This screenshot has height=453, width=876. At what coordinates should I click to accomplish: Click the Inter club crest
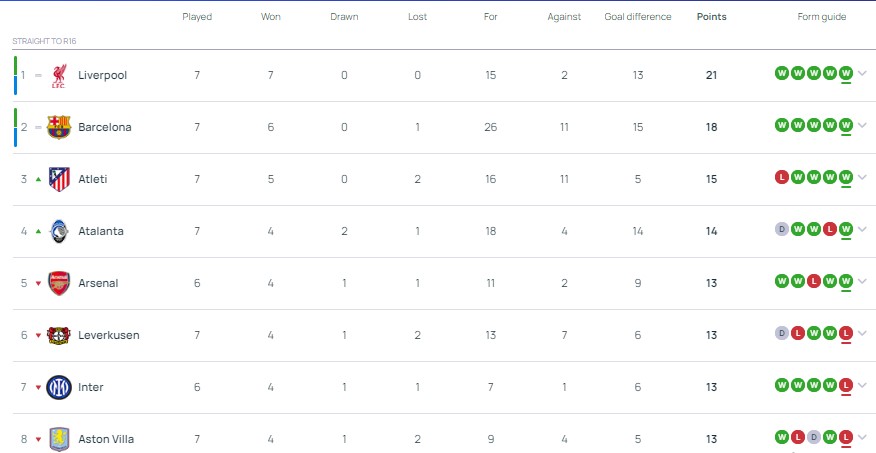point(59,387)
